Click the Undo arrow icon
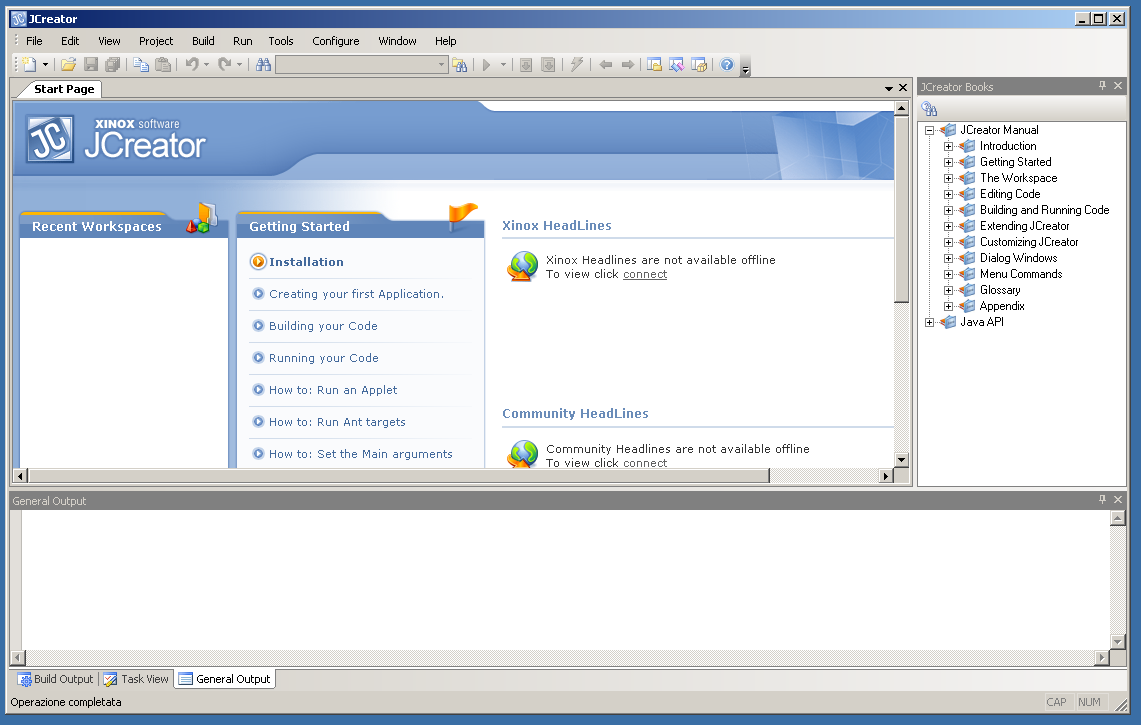This screenshot has width=1141, height=725. click(192, 65)
